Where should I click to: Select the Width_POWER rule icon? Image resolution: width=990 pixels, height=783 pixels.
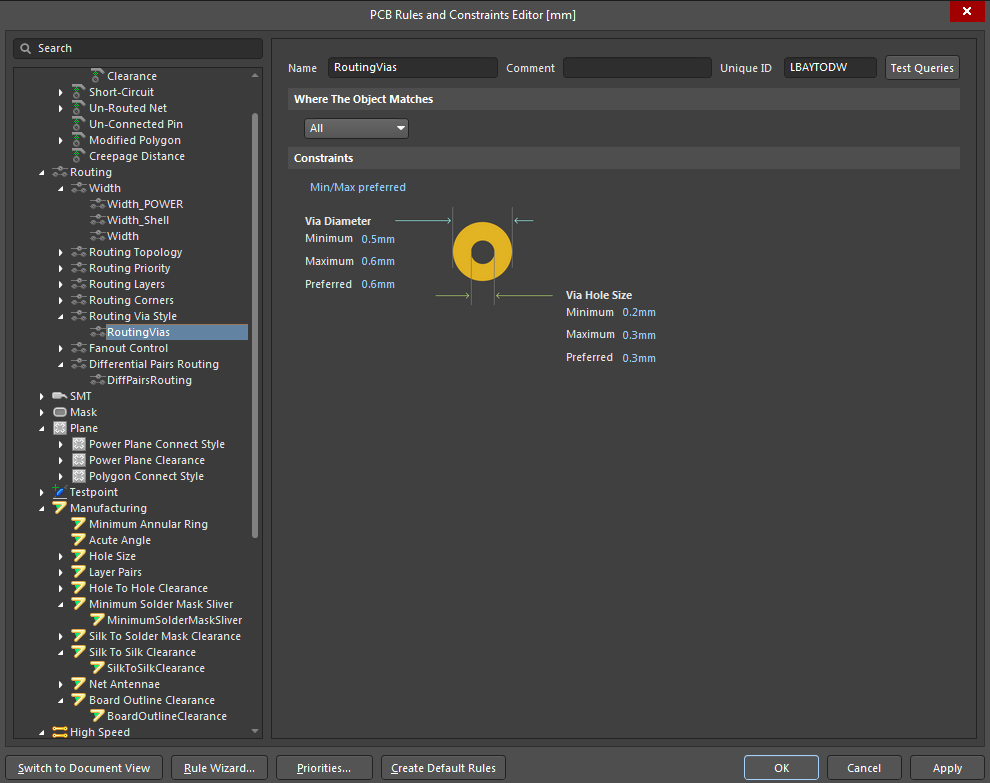point(97,204)
